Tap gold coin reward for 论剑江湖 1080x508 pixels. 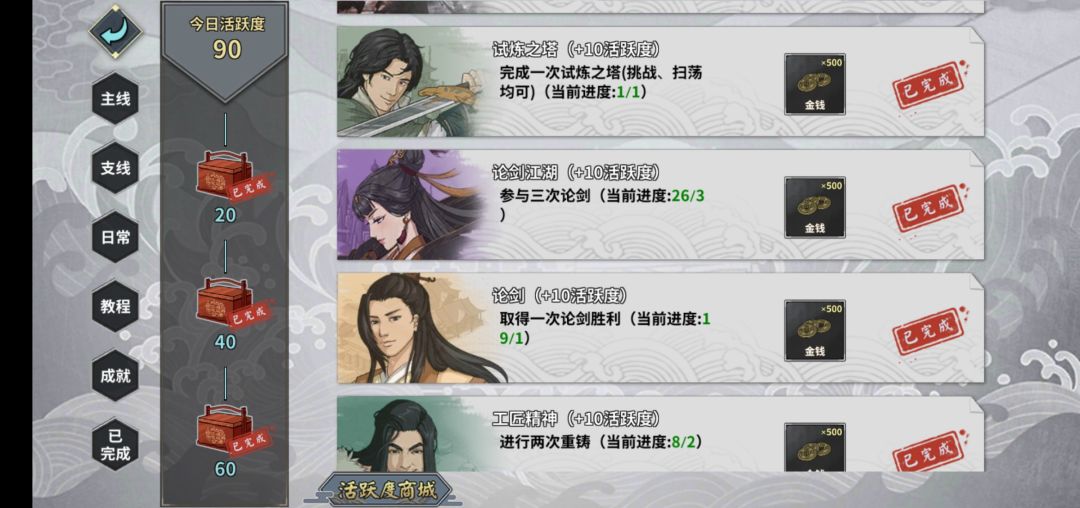(x=815, y=207)
